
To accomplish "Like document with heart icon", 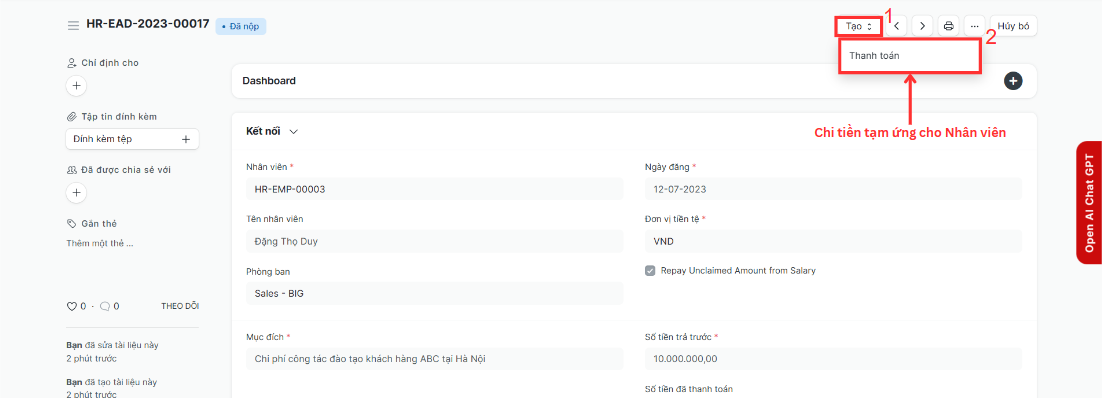I will (x=71, y=306).
